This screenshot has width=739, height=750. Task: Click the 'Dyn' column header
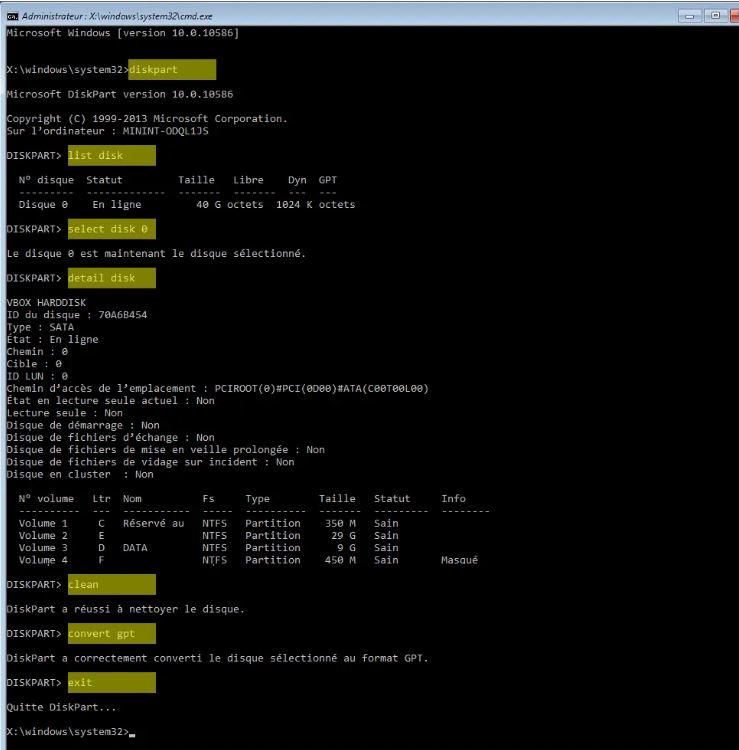297,180
